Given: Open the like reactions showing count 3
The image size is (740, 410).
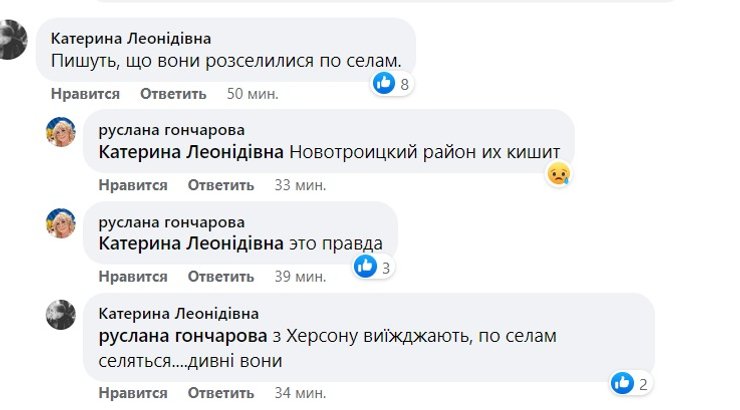Looking at the screenshot, I should point(366,266).
